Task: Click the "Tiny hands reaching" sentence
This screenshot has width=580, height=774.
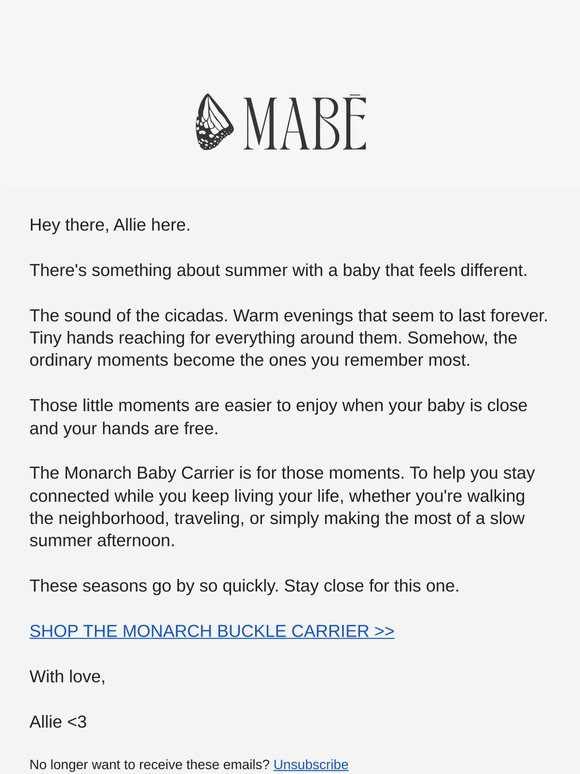Action: [216, 338]
